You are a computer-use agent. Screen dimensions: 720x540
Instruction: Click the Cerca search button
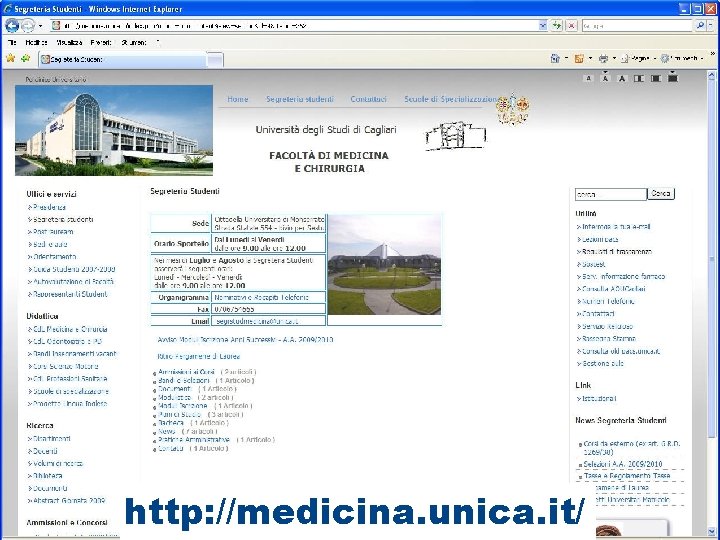(x=661, y=194)
